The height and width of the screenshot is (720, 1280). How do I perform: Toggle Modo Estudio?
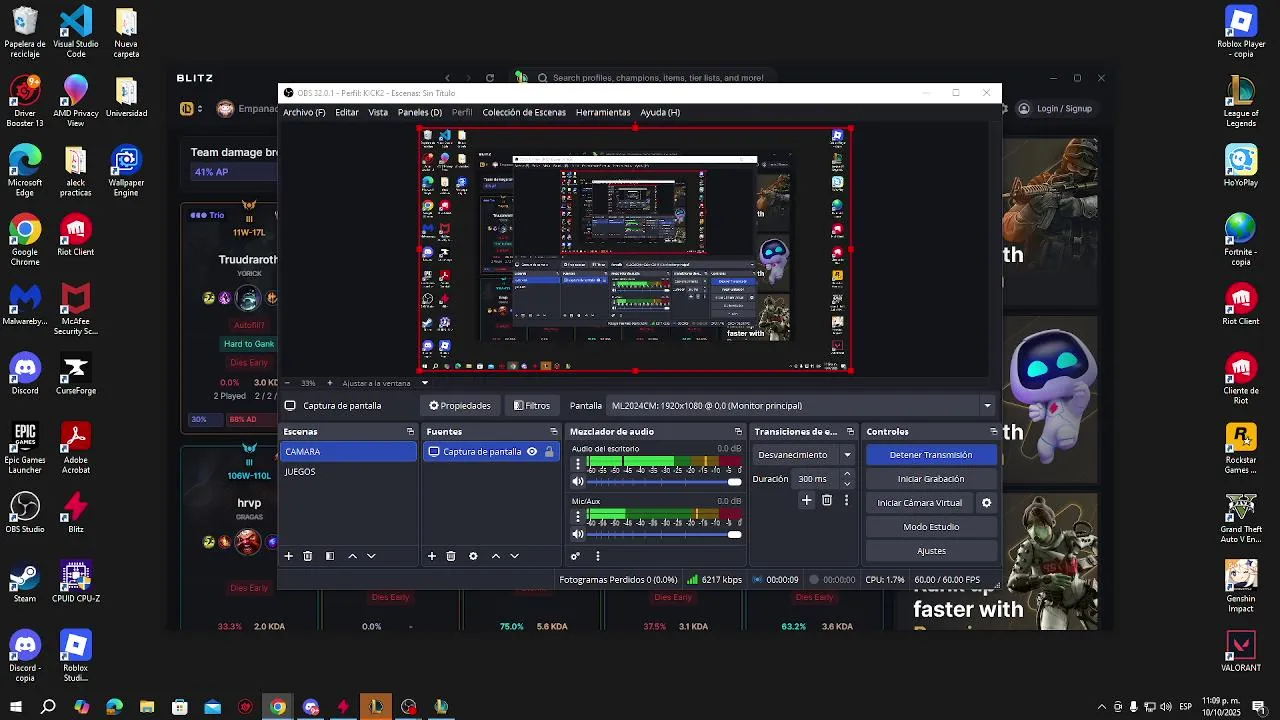[x=931, y=527]
